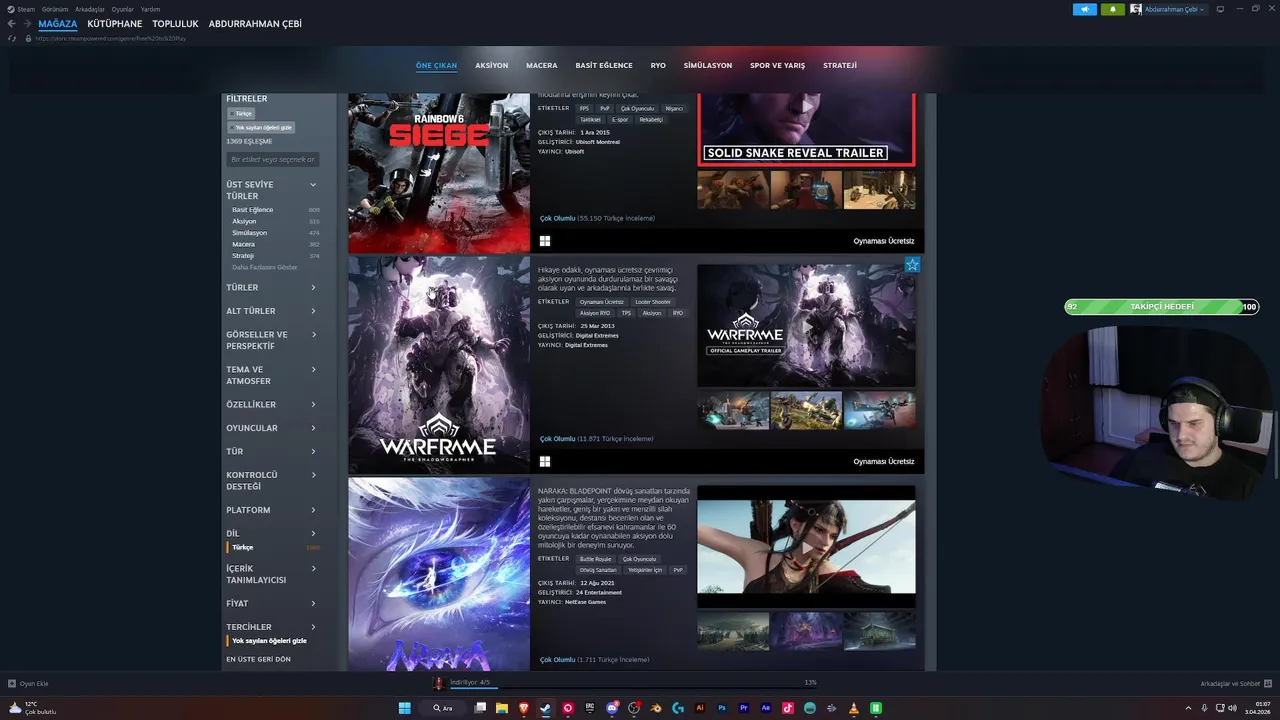Open TikTok app from taskbar
1280x720 pixels.
pos(788,708)
